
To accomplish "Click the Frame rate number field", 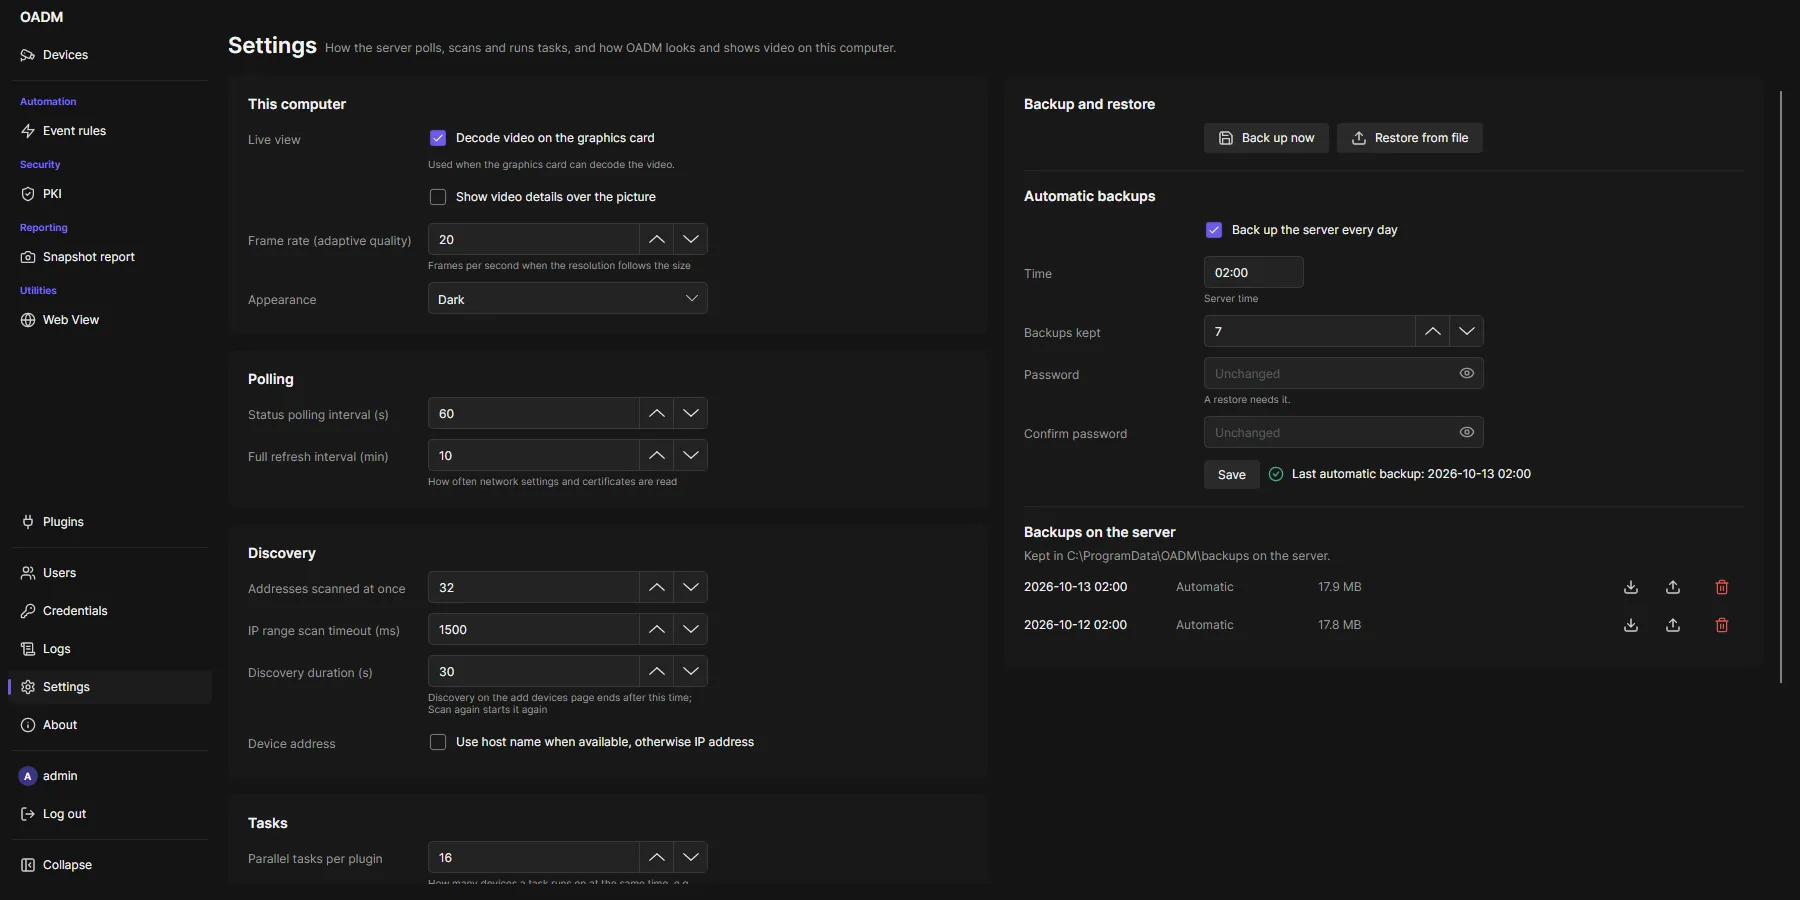I will [534, 239].
